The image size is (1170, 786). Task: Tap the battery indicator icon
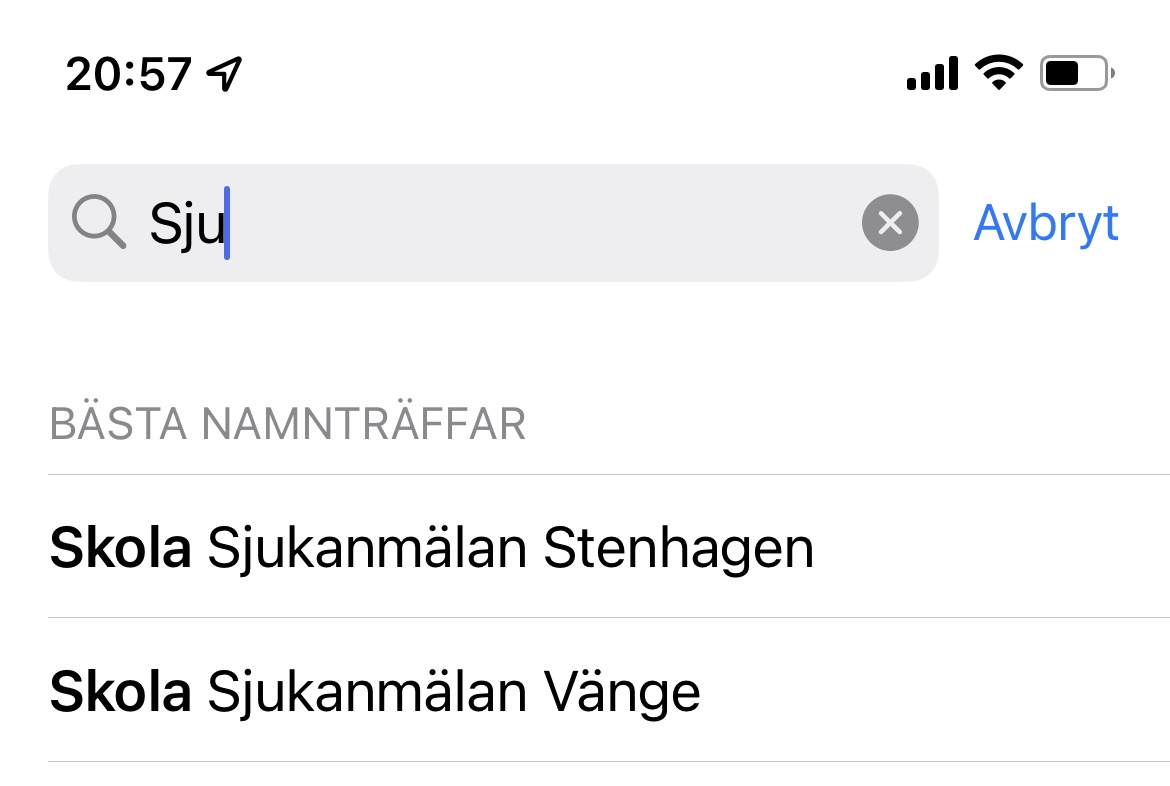point(1077,73)
